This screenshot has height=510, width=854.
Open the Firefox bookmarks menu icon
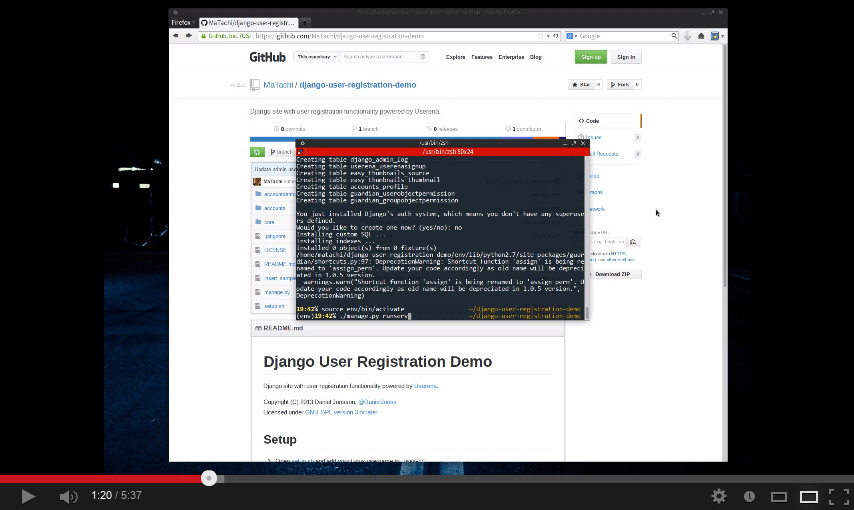tap(716, 36)
